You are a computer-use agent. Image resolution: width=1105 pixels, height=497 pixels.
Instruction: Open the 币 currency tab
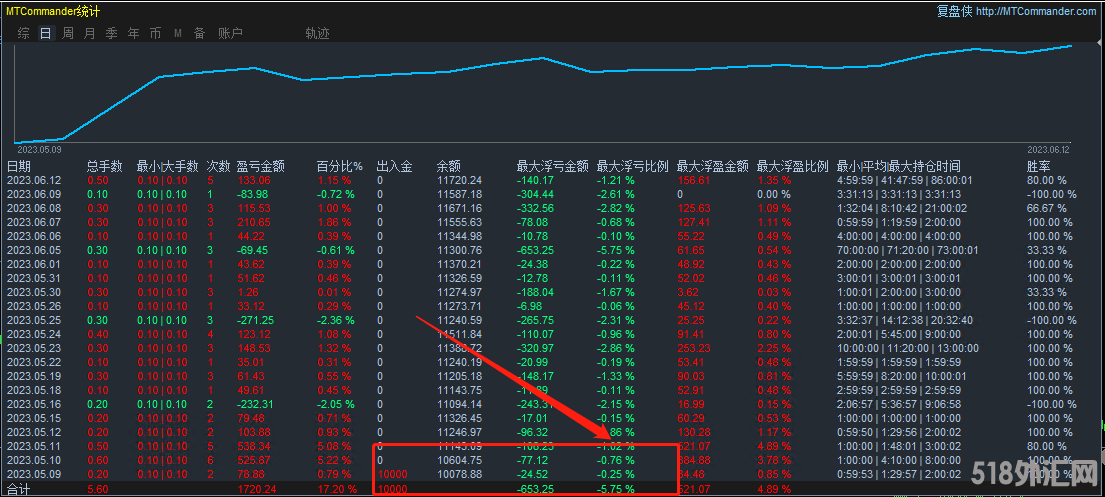pos(155,33)
